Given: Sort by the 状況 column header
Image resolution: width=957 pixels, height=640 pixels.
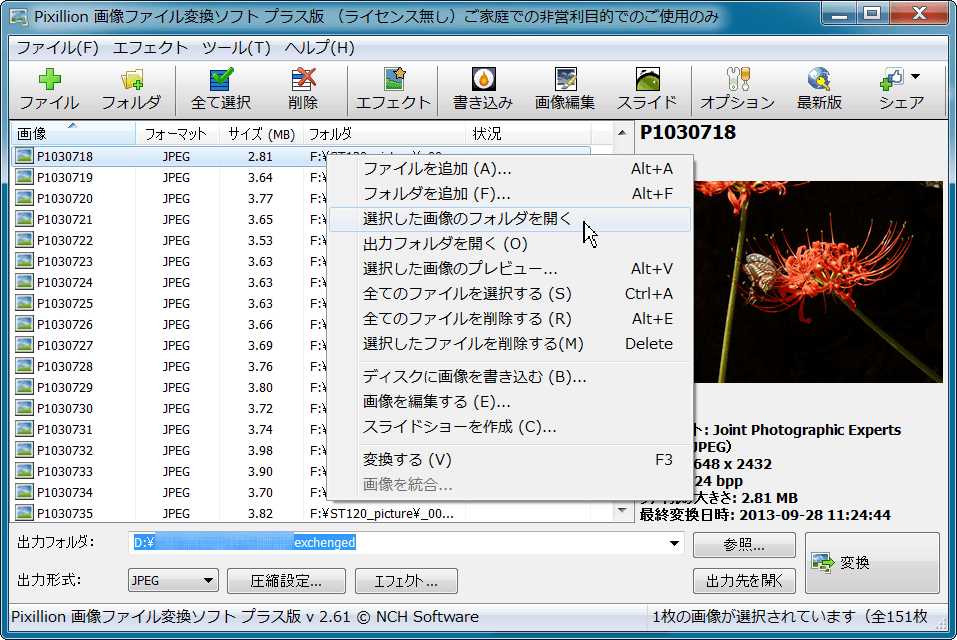Looking at the screenshot, I should [x=529, y=134].
